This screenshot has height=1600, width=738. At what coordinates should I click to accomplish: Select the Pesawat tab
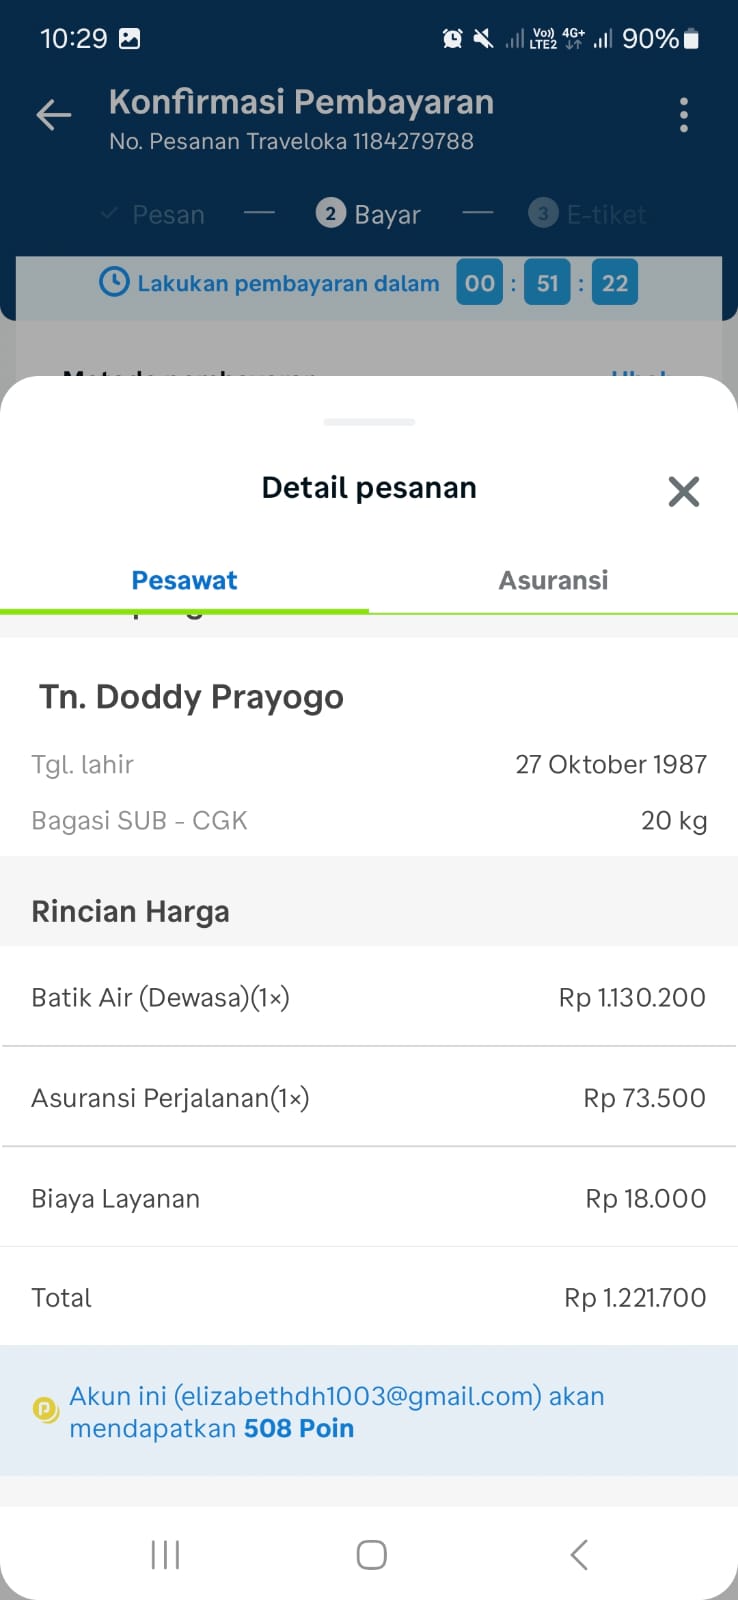[184, 580]
